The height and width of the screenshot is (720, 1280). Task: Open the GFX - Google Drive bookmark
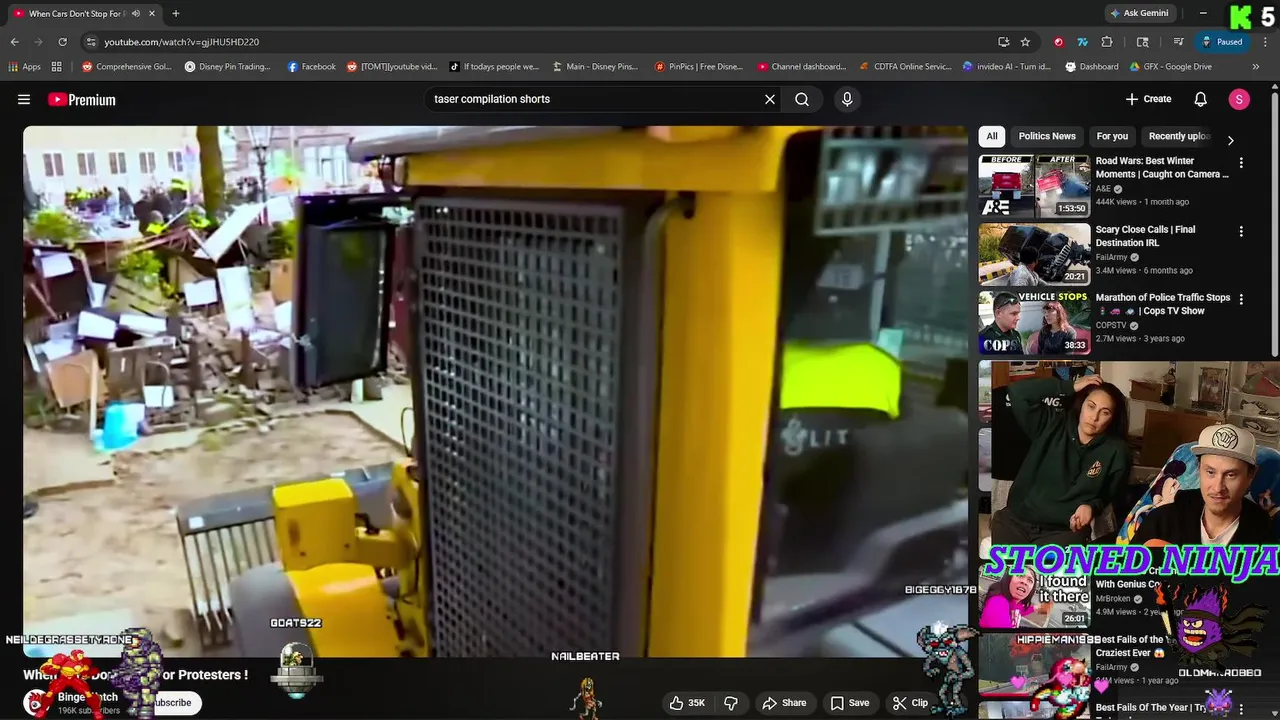1172,67
